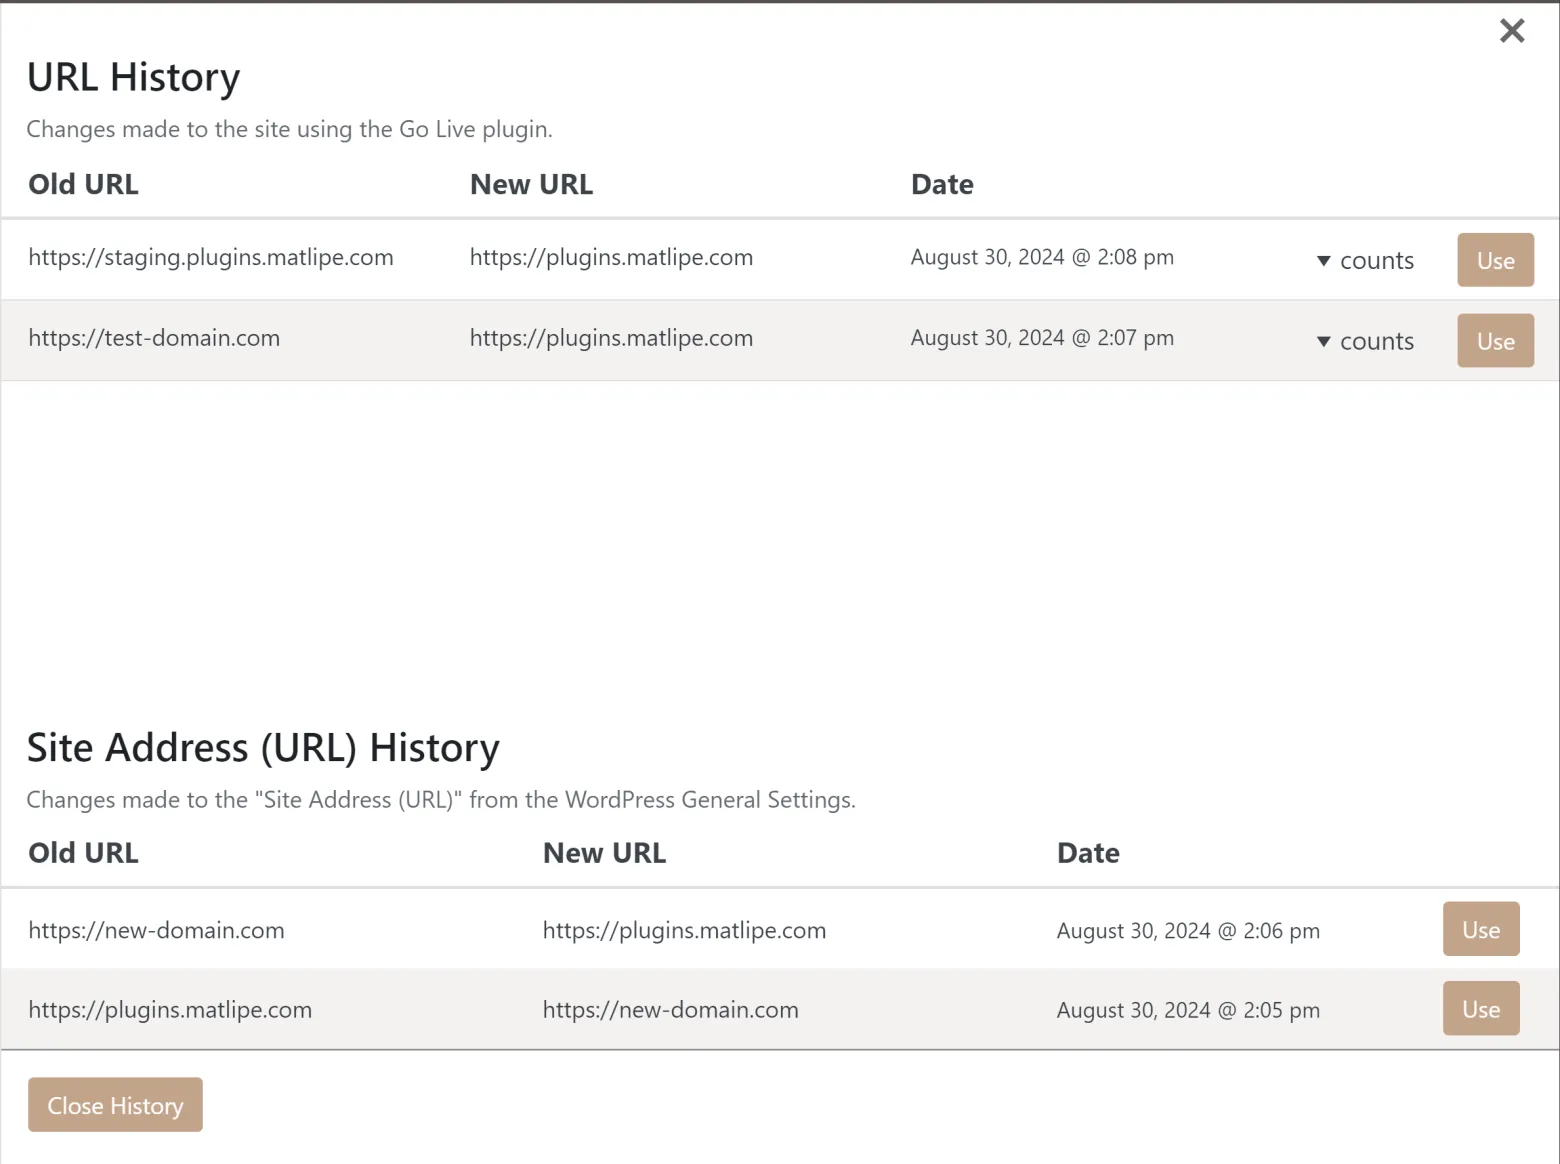Click the August 30, 2024 @ 2:08 pm date
Viewport: 1560px width, 1164px height.
point(1041,258)
